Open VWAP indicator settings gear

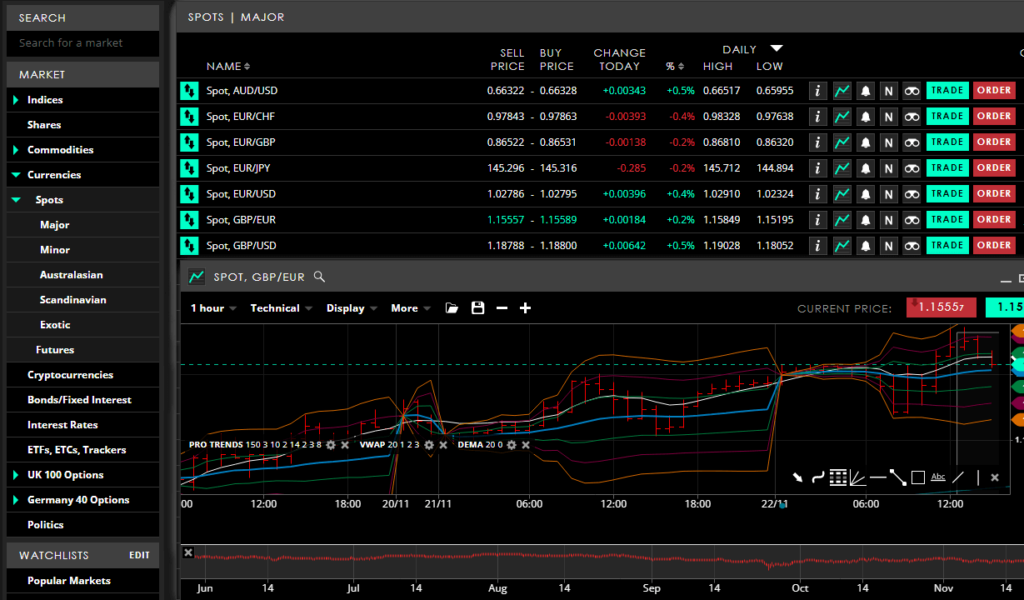(428, 445)
